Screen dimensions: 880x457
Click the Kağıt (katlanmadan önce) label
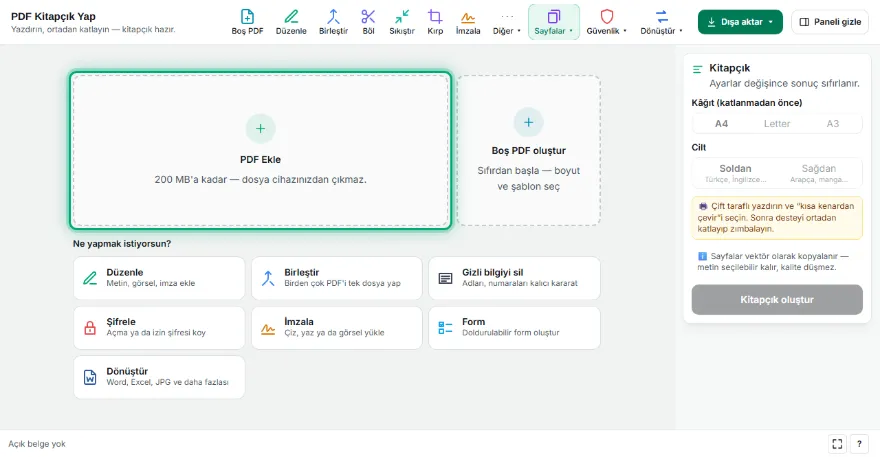[x=746, y=103]
